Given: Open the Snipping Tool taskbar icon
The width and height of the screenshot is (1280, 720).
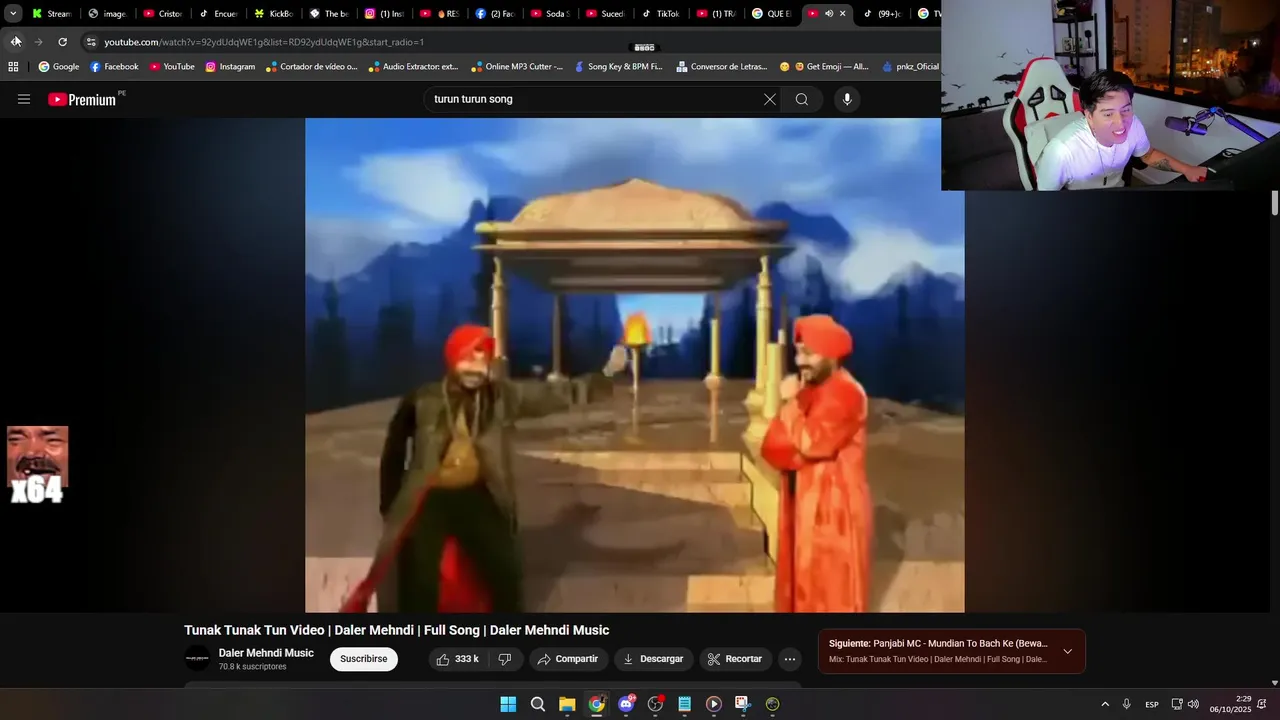Looking at the screenshot, I should click(x=742, y=704).
